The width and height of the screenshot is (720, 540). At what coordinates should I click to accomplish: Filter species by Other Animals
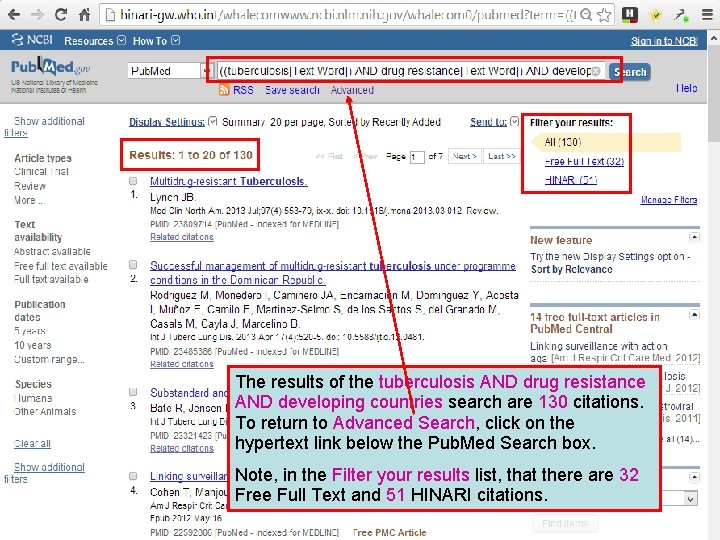point(45,411)
